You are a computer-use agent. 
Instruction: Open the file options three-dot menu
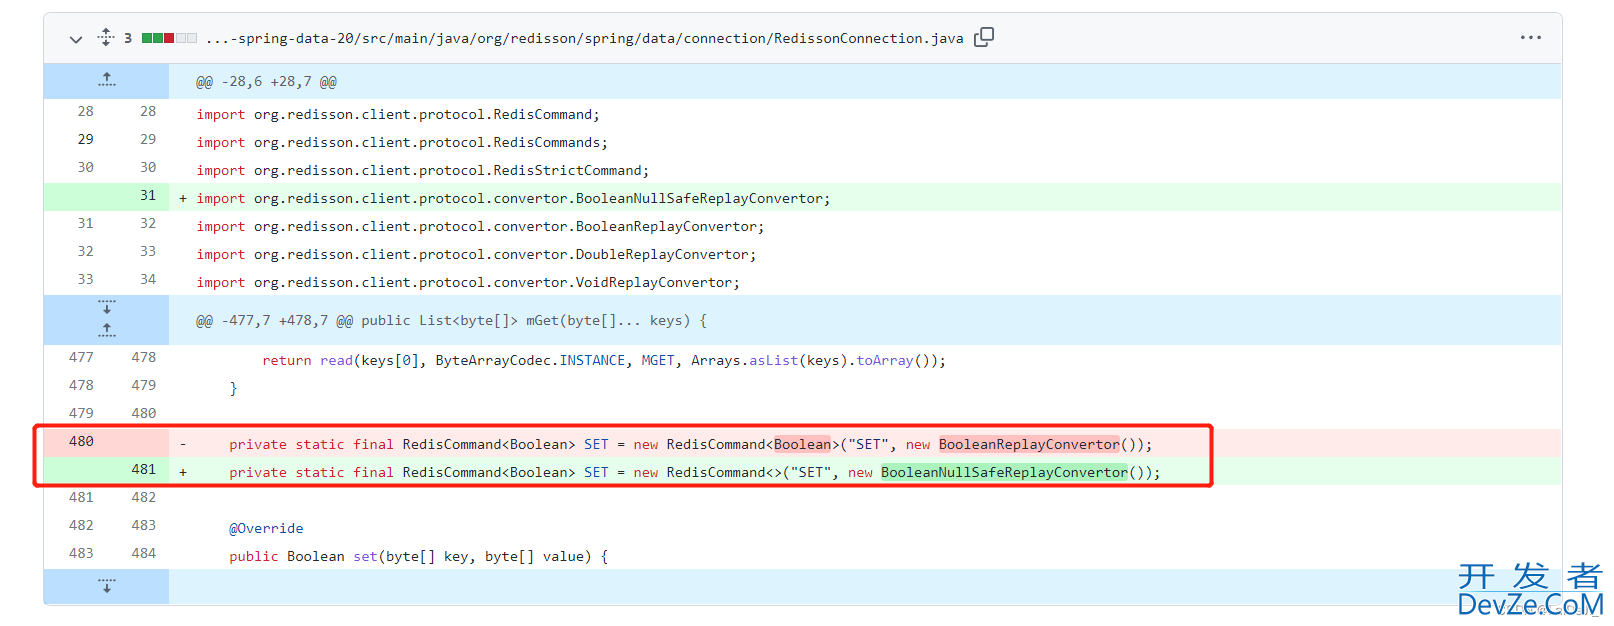point(1530,37)
